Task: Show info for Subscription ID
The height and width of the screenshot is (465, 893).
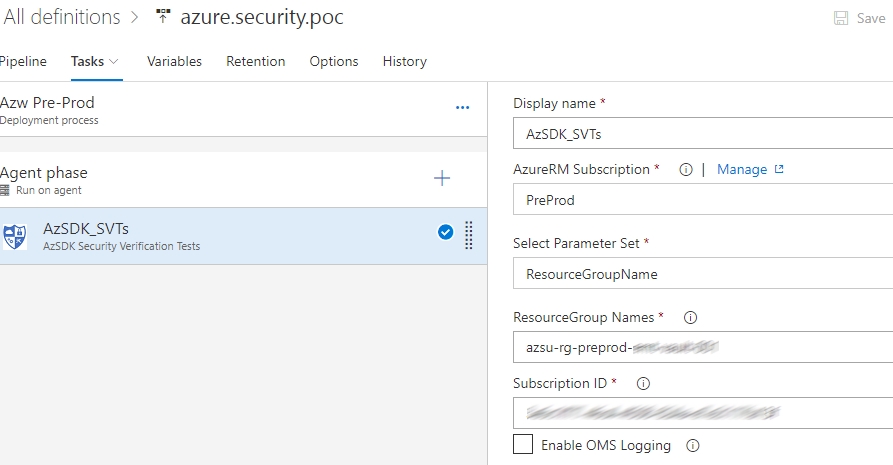Action: click(643, 384)
